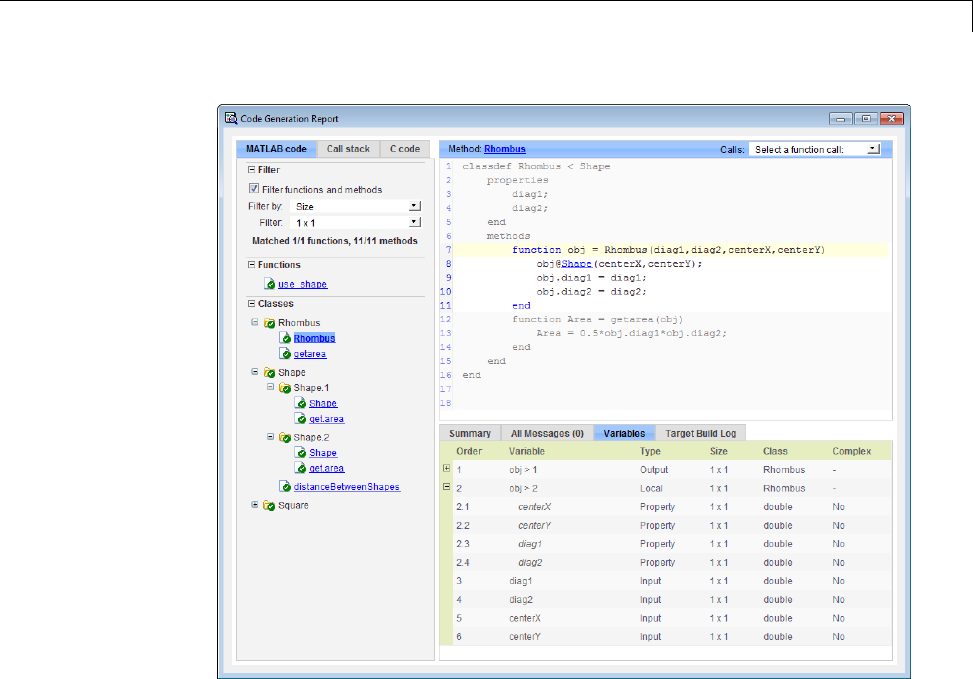This screenshot has width=973, height=679.
Task: Collapse the Functions section
Action: tap(252, 265)
